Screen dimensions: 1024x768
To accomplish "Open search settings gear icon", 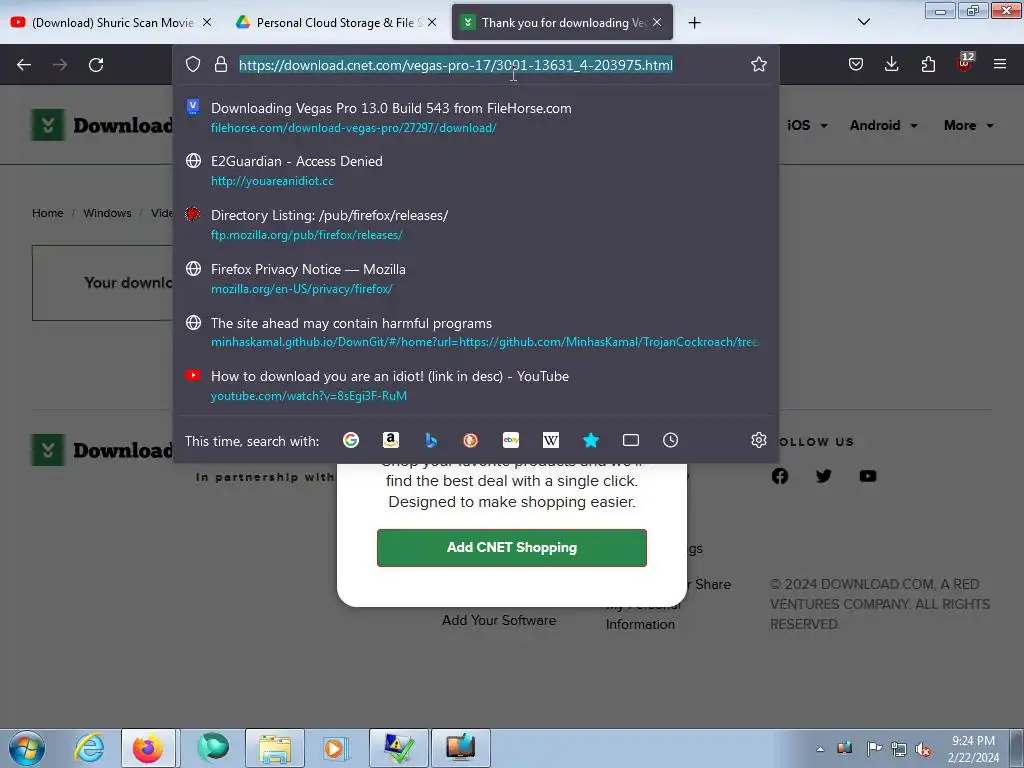I will coord(758,440).
